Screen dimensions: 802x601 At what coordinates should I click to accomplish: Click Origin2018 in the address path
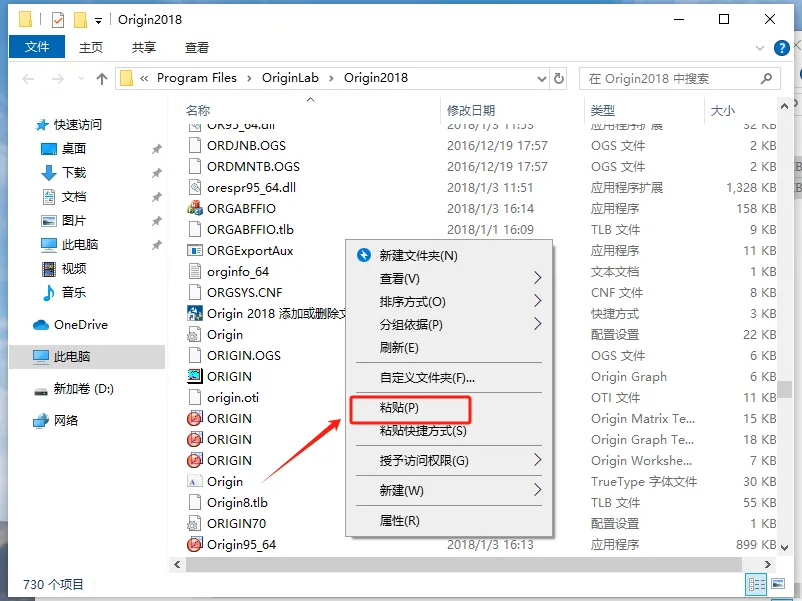[x=375, y=78]
